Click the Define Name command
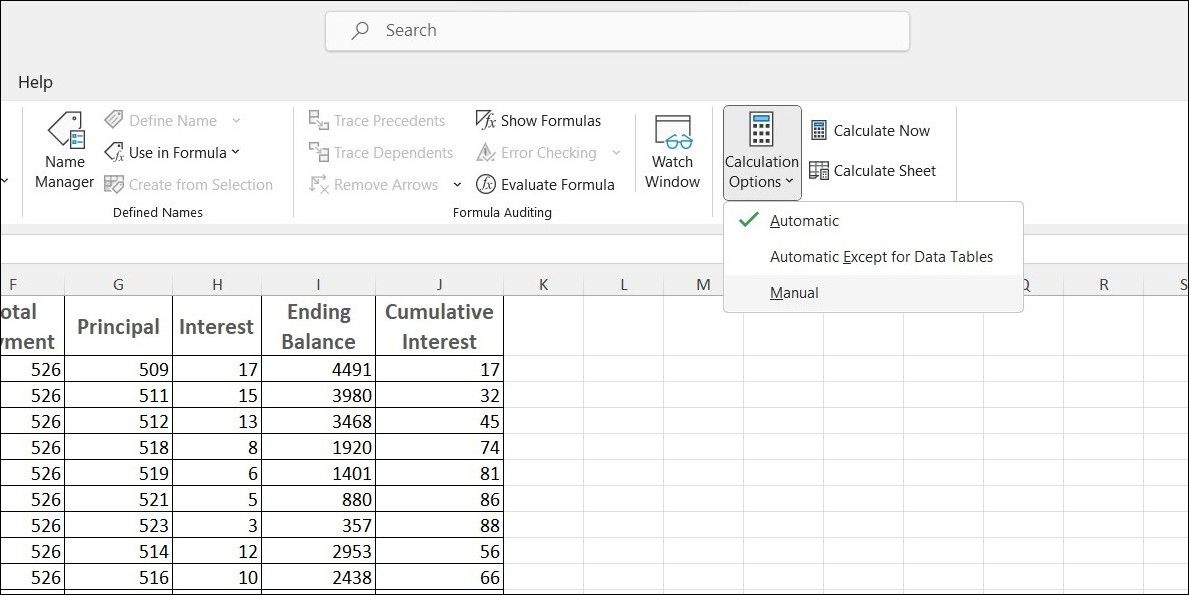 171,120
